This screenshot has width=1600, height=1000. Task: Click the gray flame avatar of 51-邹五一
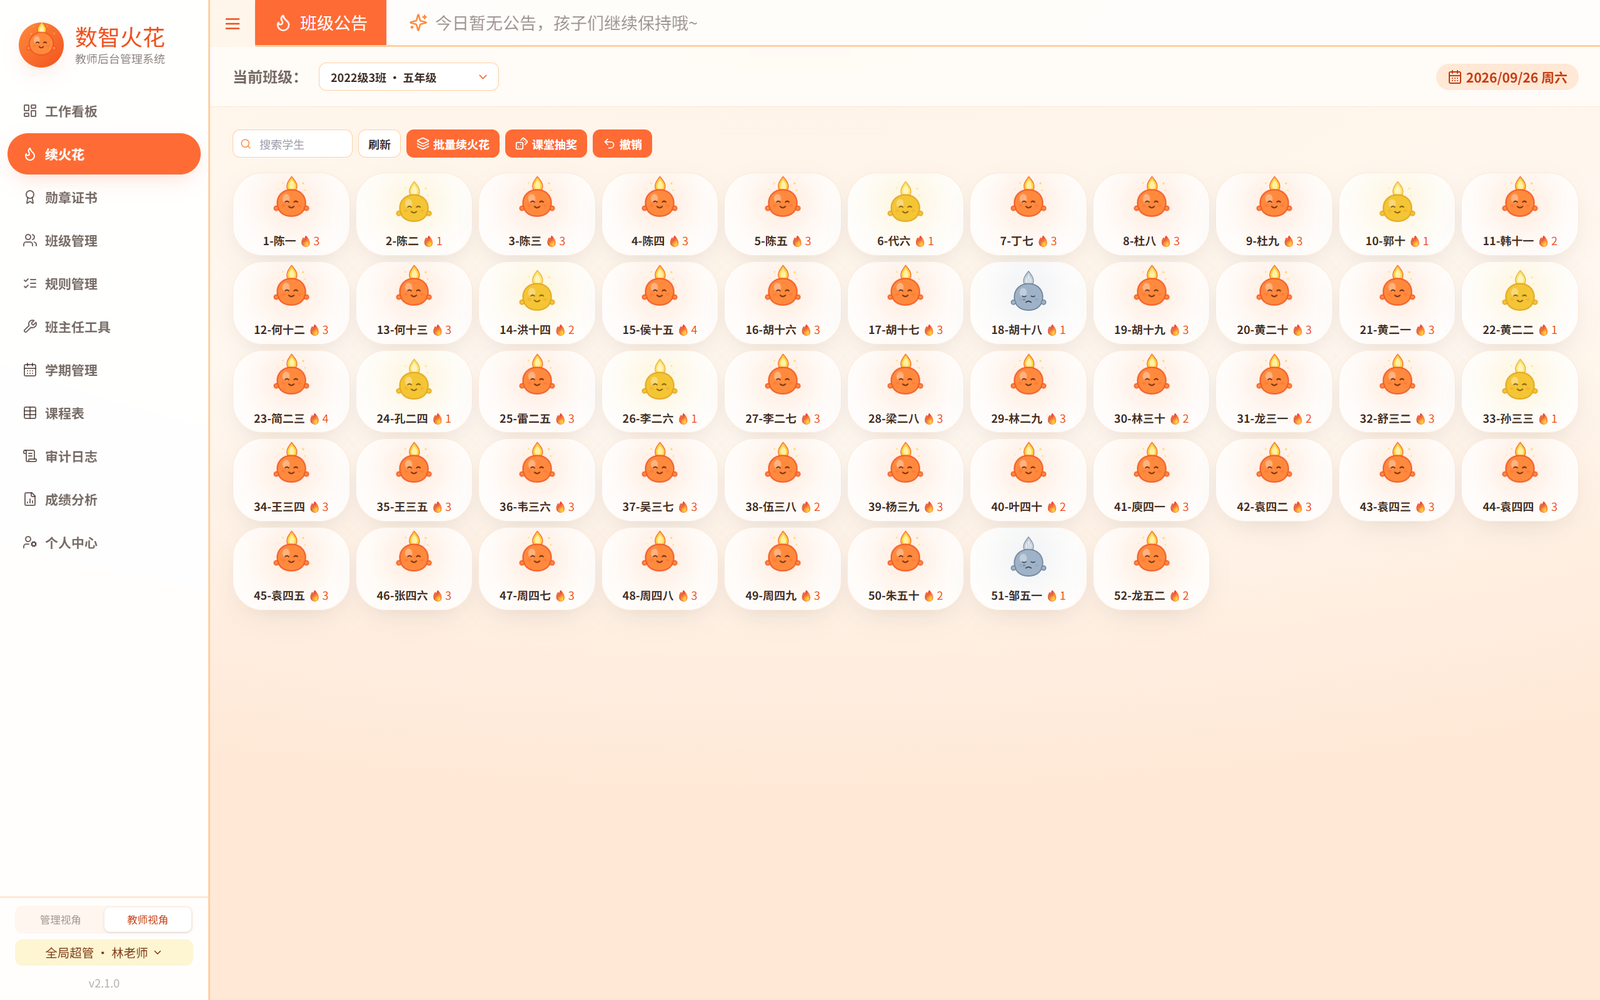1028,558
